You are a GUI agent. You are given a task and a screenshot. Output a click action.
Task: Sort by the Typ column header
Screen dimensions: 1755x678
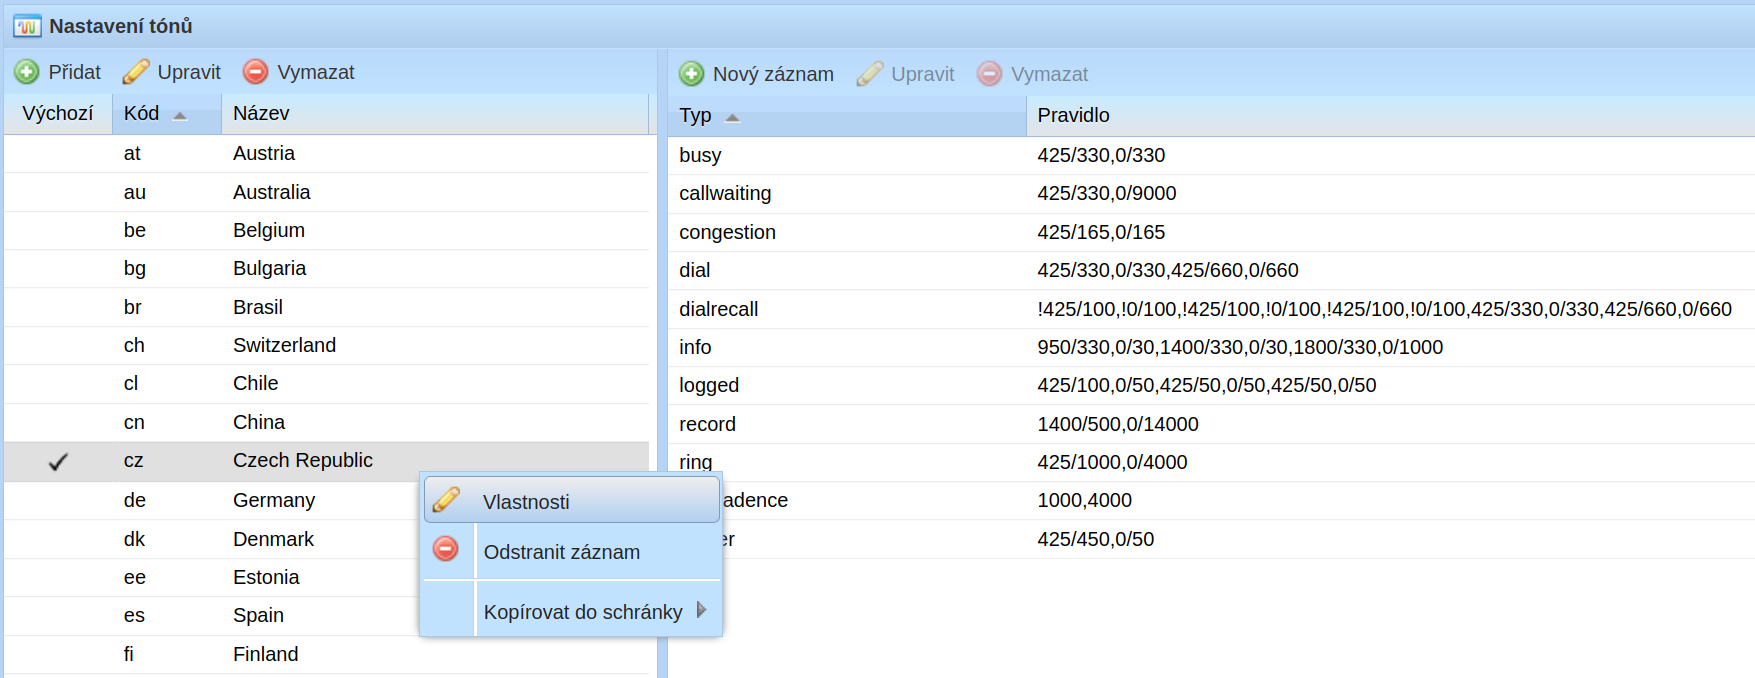coord(847,116)
